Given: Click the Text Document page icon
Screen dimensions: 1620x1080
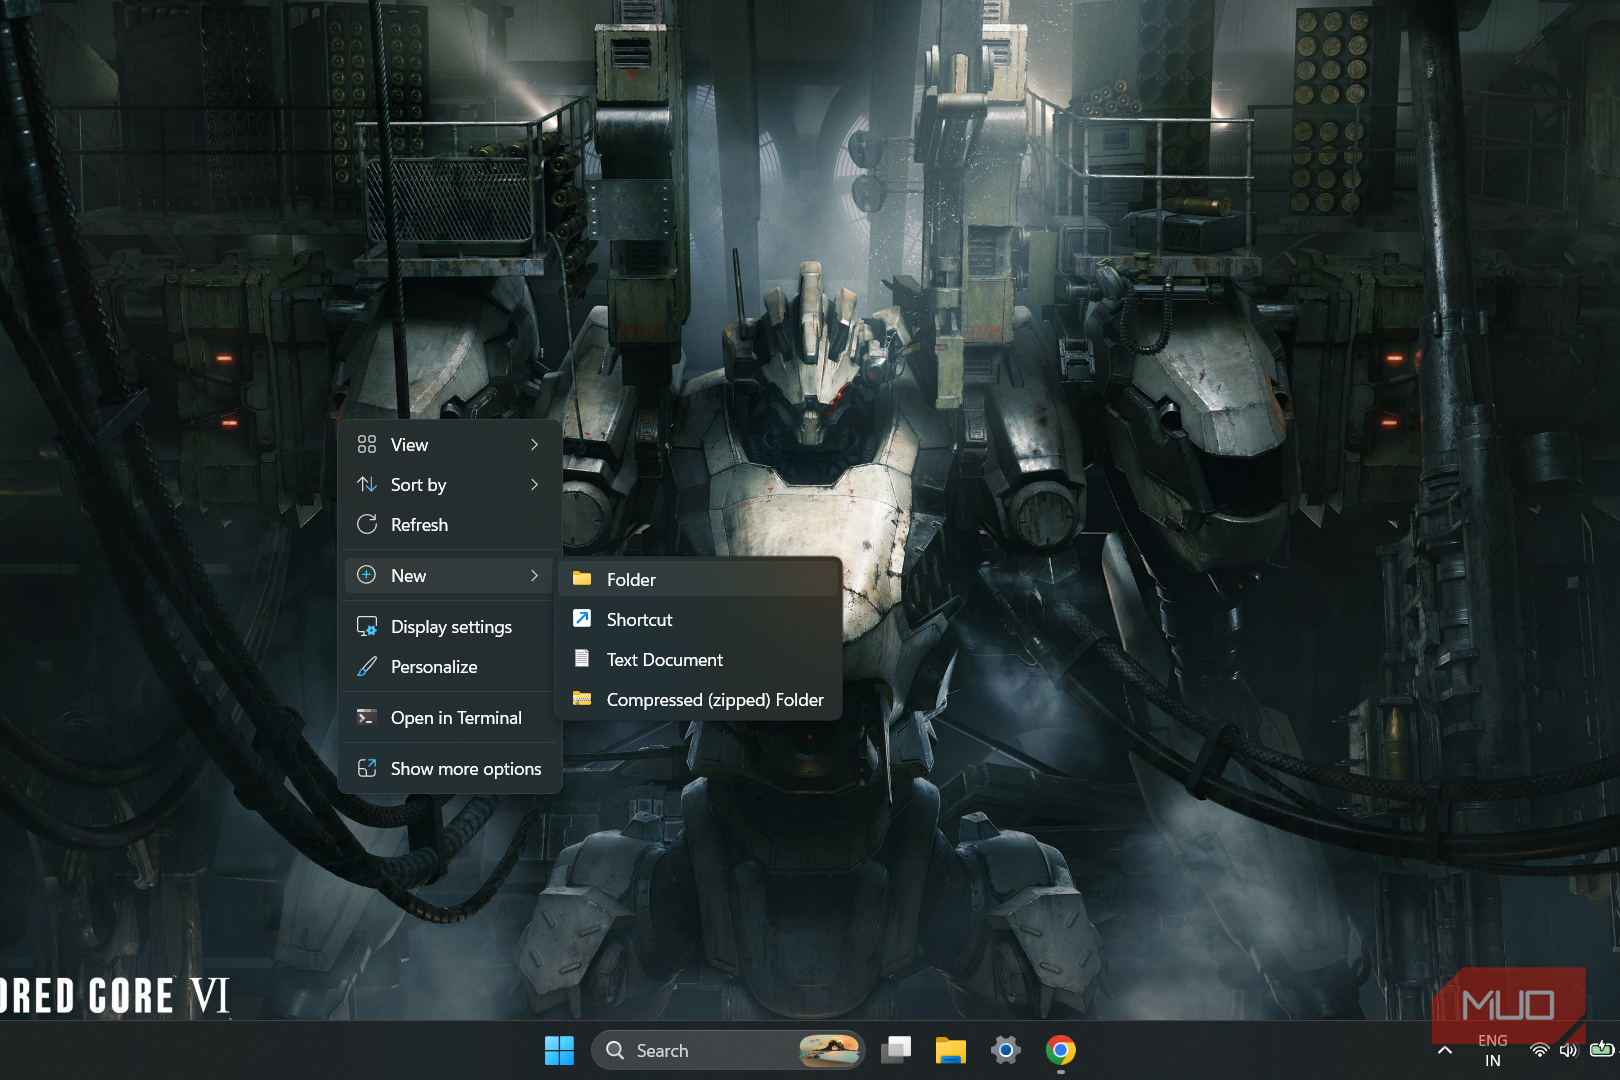Looking at the screenshot, I should (582, 659).
